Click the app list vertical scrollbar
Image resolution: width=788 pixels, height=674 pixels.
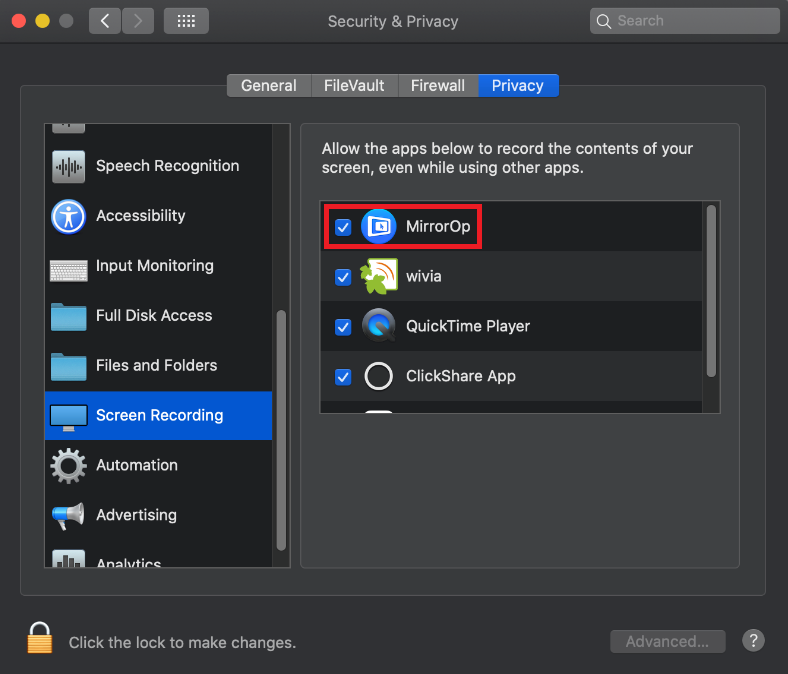(x=711, y=290)
